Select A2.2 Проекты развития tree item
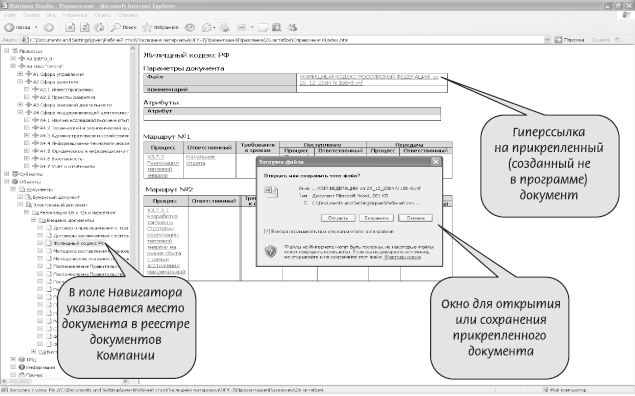Image resolution: width=635 pixels, height=396 pixels. (68, 97)
